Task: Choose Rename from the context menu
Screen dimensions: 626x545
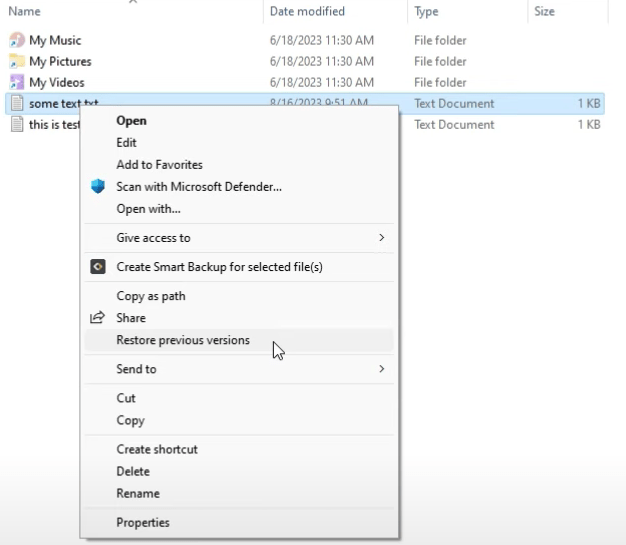Action: tap(138, 493)
